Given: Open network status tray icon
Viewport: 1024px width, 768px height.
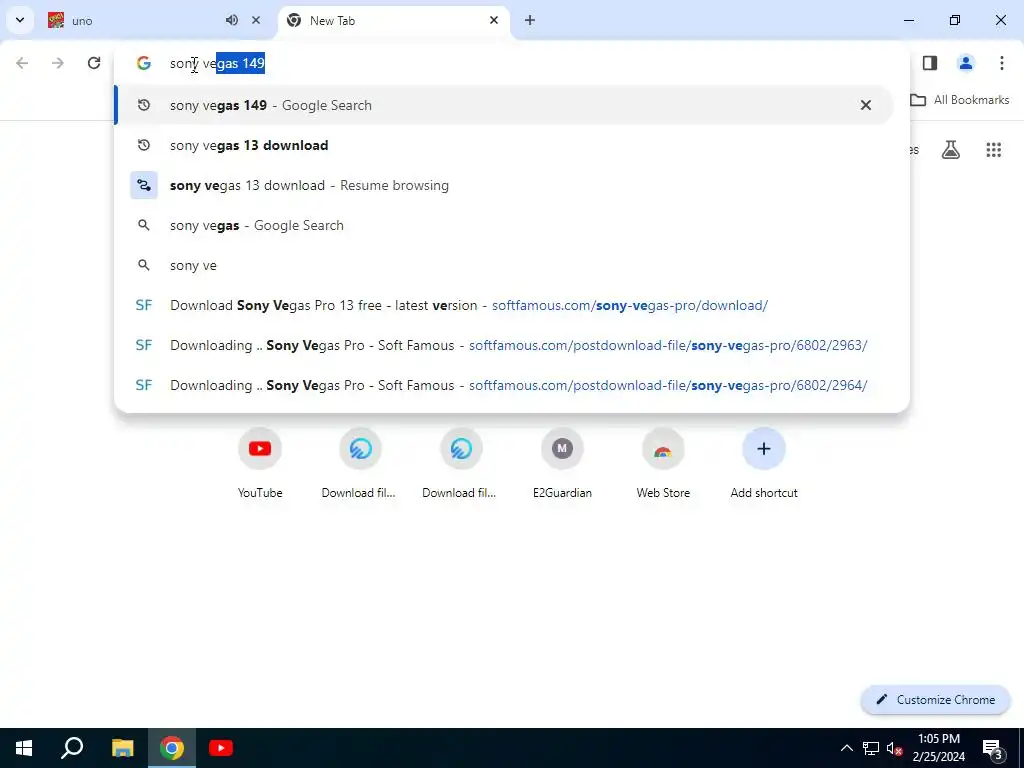Looking at the screenshot, I should click(871, 748).
